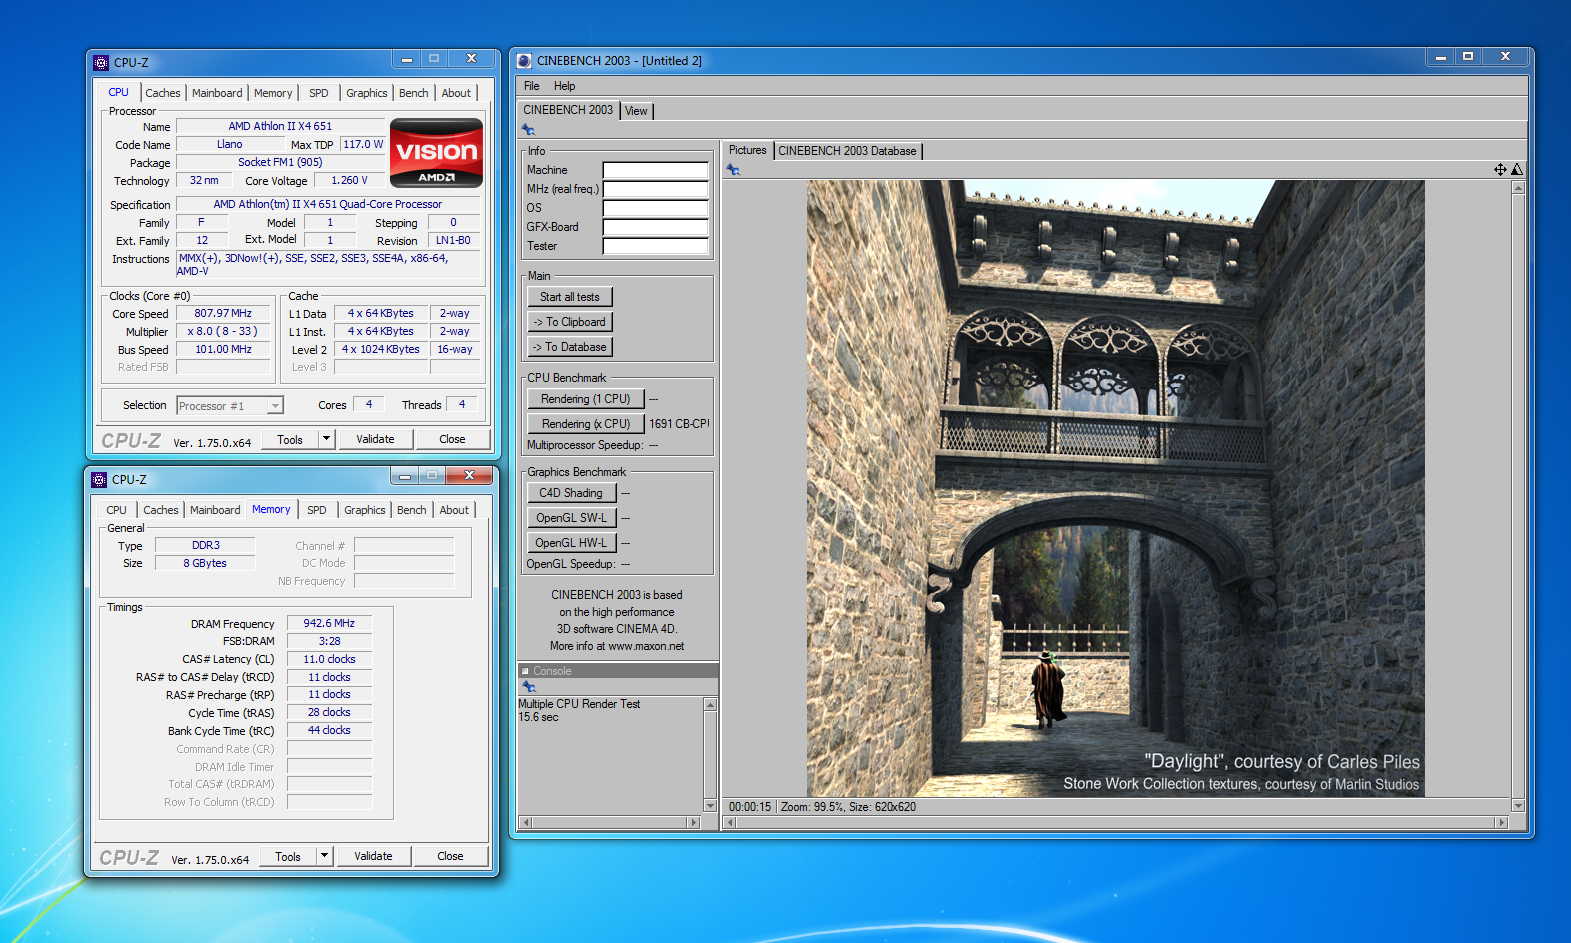
Task: Click the To Database button
Action: tap(570, 347)
